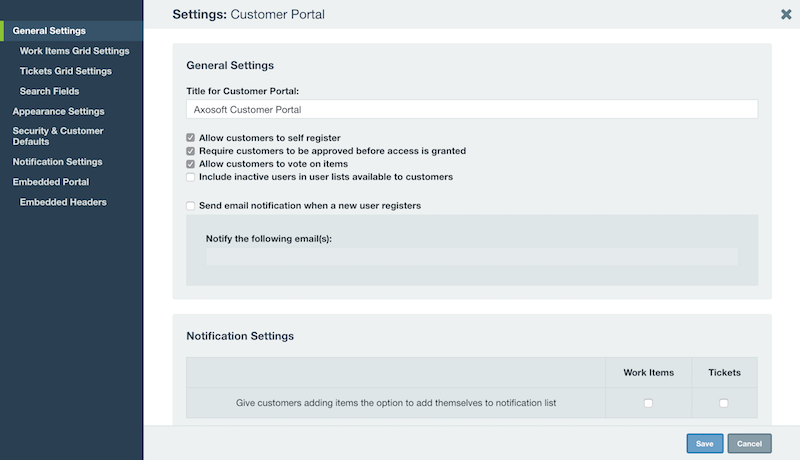Toggle Require customers to be approved checkbox
This screenshot has width=800, height=460.
[190, 151]
